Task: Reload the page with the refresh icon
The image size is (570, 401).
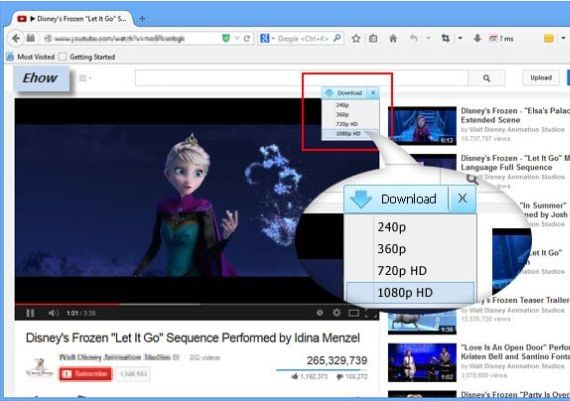Action: point(247,38)
